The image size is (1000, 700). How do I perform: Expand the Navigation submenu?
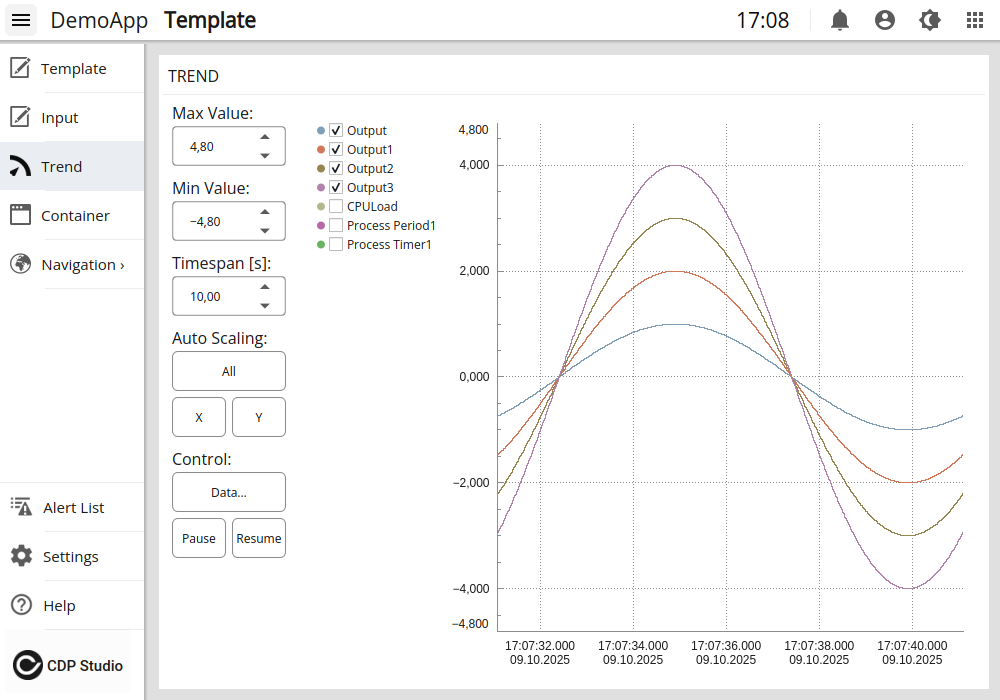82,265
